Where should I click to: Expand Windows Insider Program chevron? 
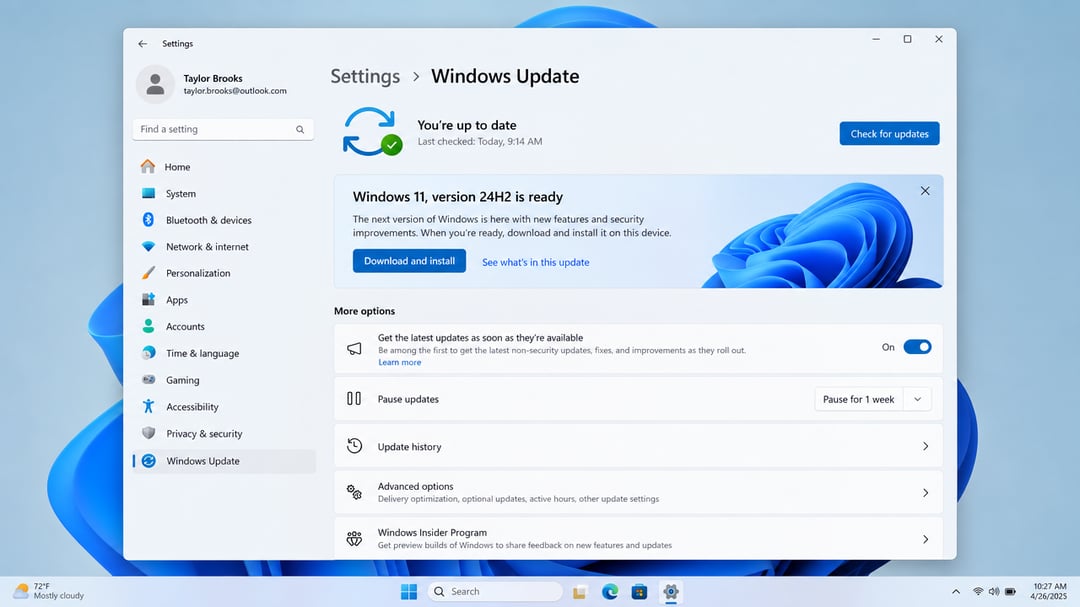tap(925, 539)
